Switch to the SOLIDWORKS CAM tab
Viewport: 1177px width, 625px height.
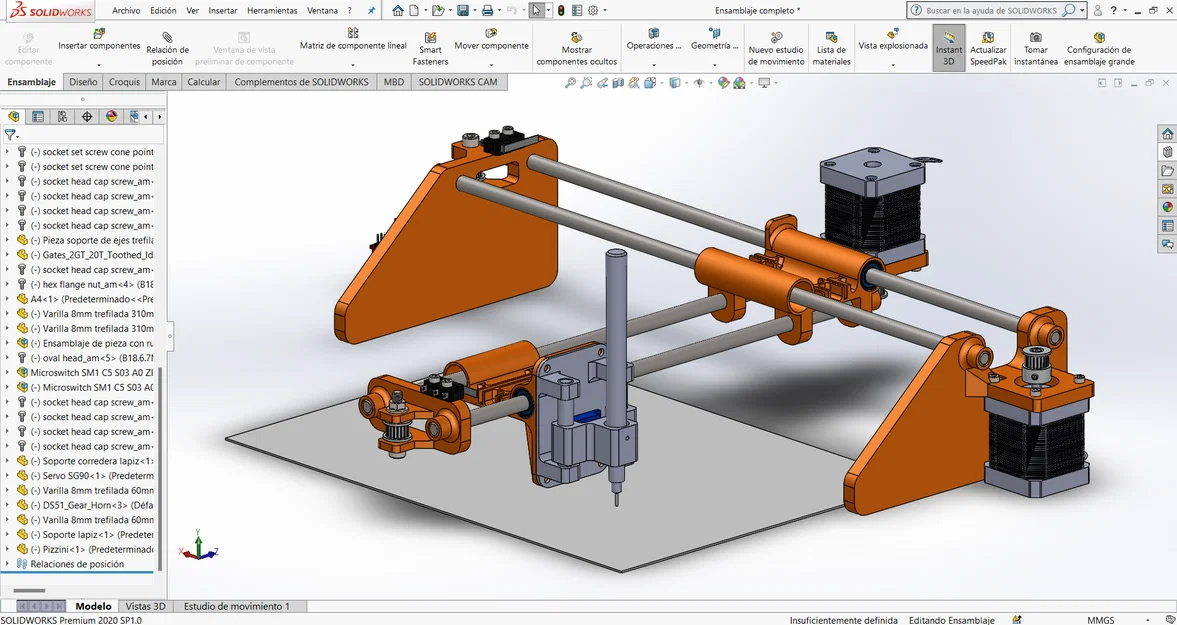(458, 82)
